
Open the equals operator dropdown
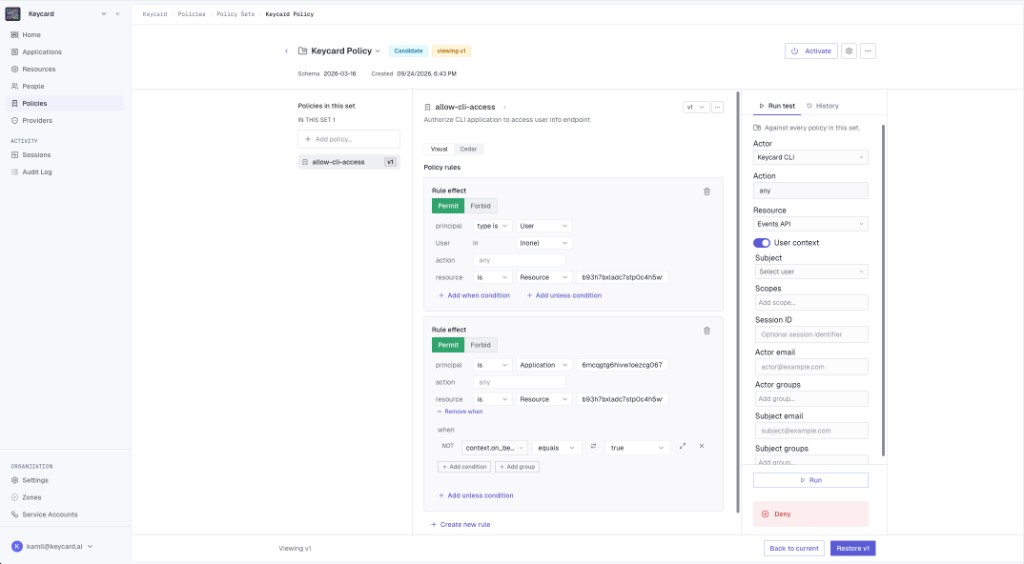point(556,448)
